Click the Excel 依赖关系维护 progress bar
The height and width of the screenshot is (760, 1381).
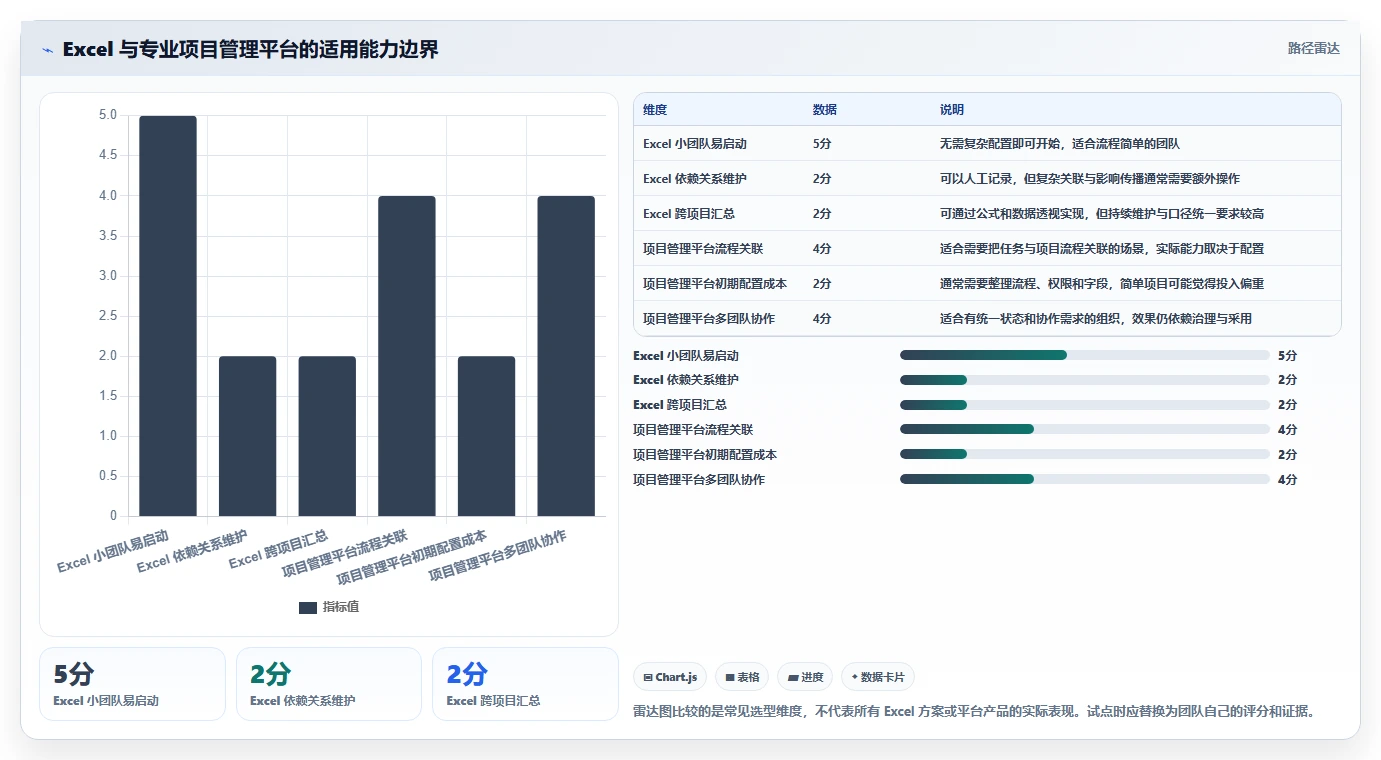[1085, 380]
